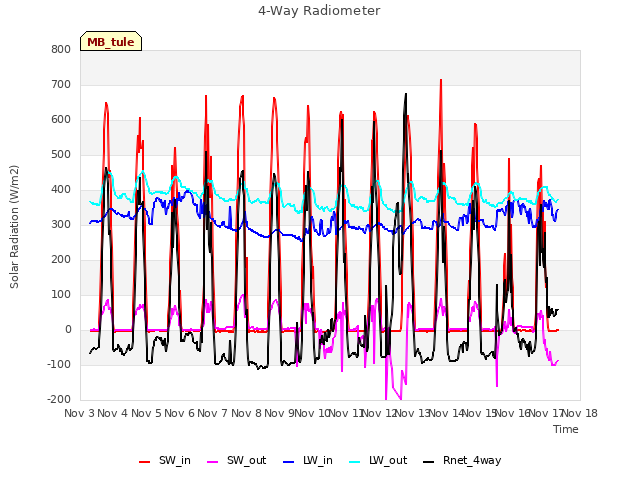Click the -100 y-axis label
This screenshot has width=640, height=480.
59,364
